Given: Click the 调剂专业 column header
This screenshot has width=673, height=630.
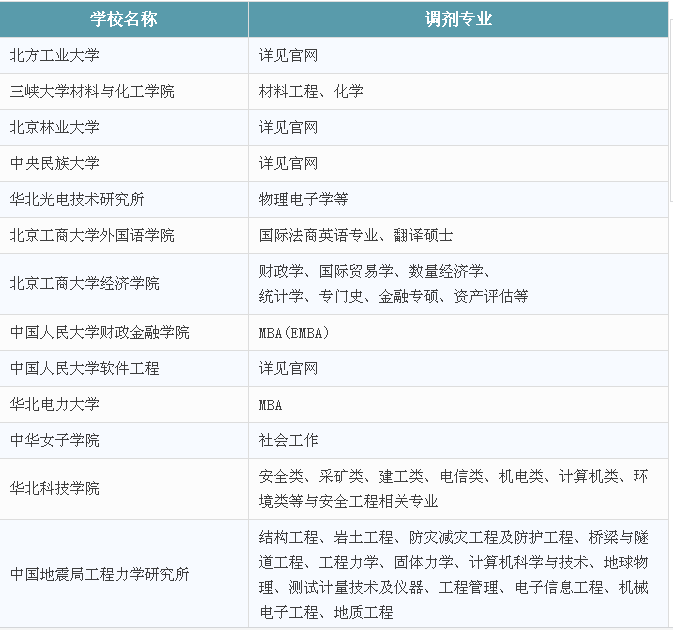Looking at the screenshot, I should tap(458, 19).
